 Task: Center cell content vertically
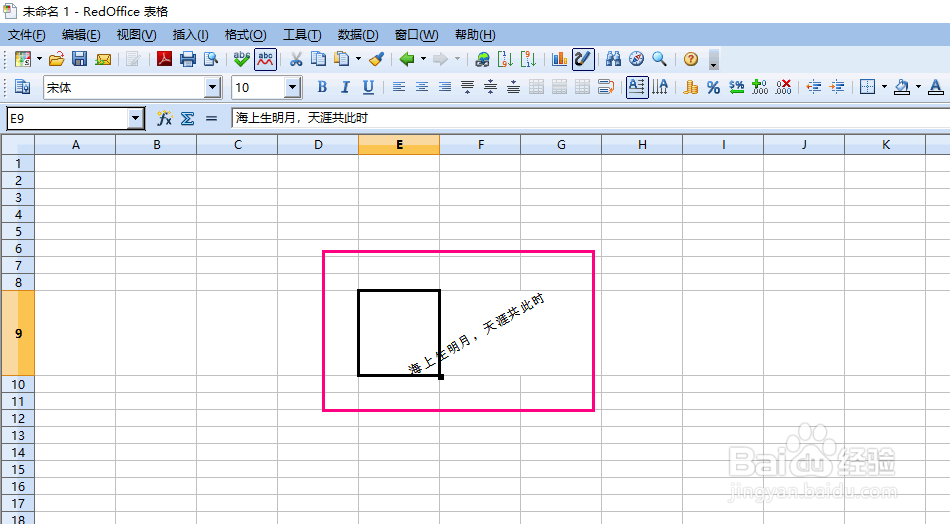coord(490,87)
